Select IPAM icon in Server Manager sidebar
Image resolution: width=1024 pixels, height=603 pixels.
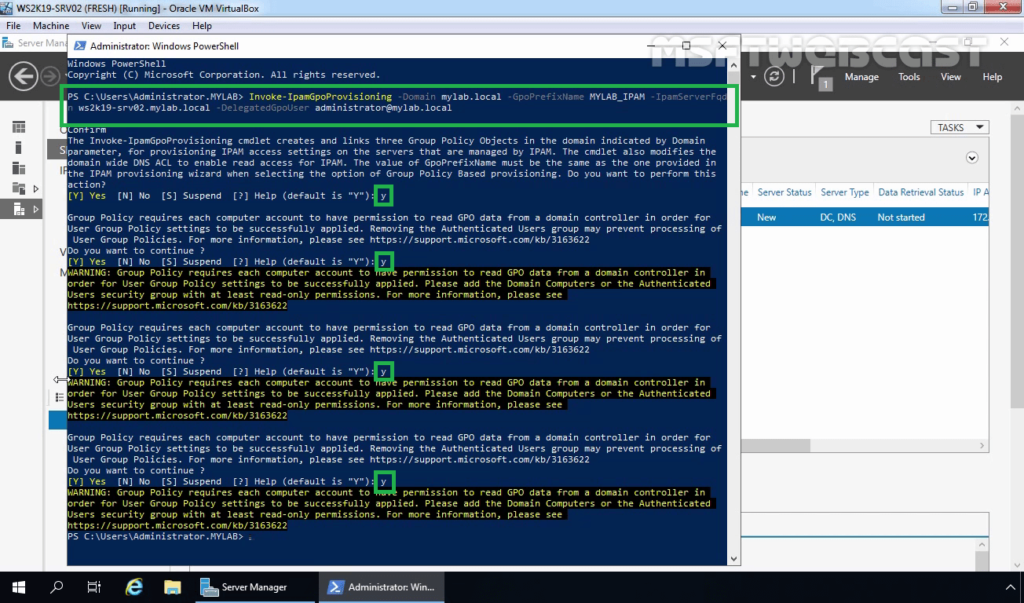pyautogui.click(x=18, y=210)
